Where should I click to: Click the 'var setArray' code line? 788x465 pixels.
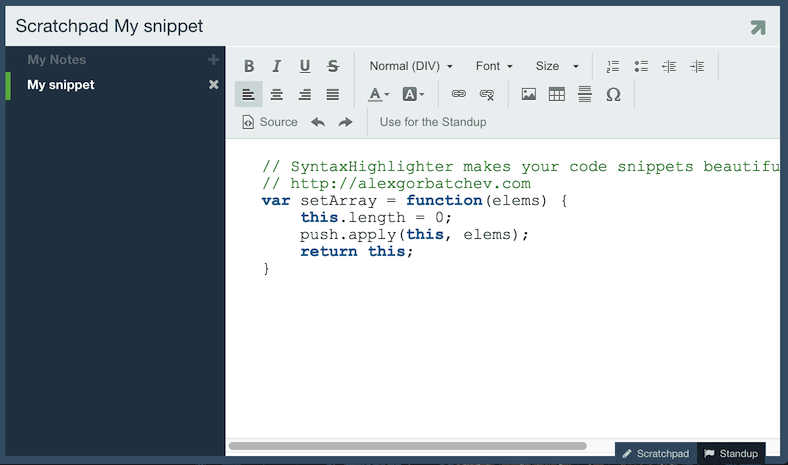pyautogui.click(x=415, y=201)
